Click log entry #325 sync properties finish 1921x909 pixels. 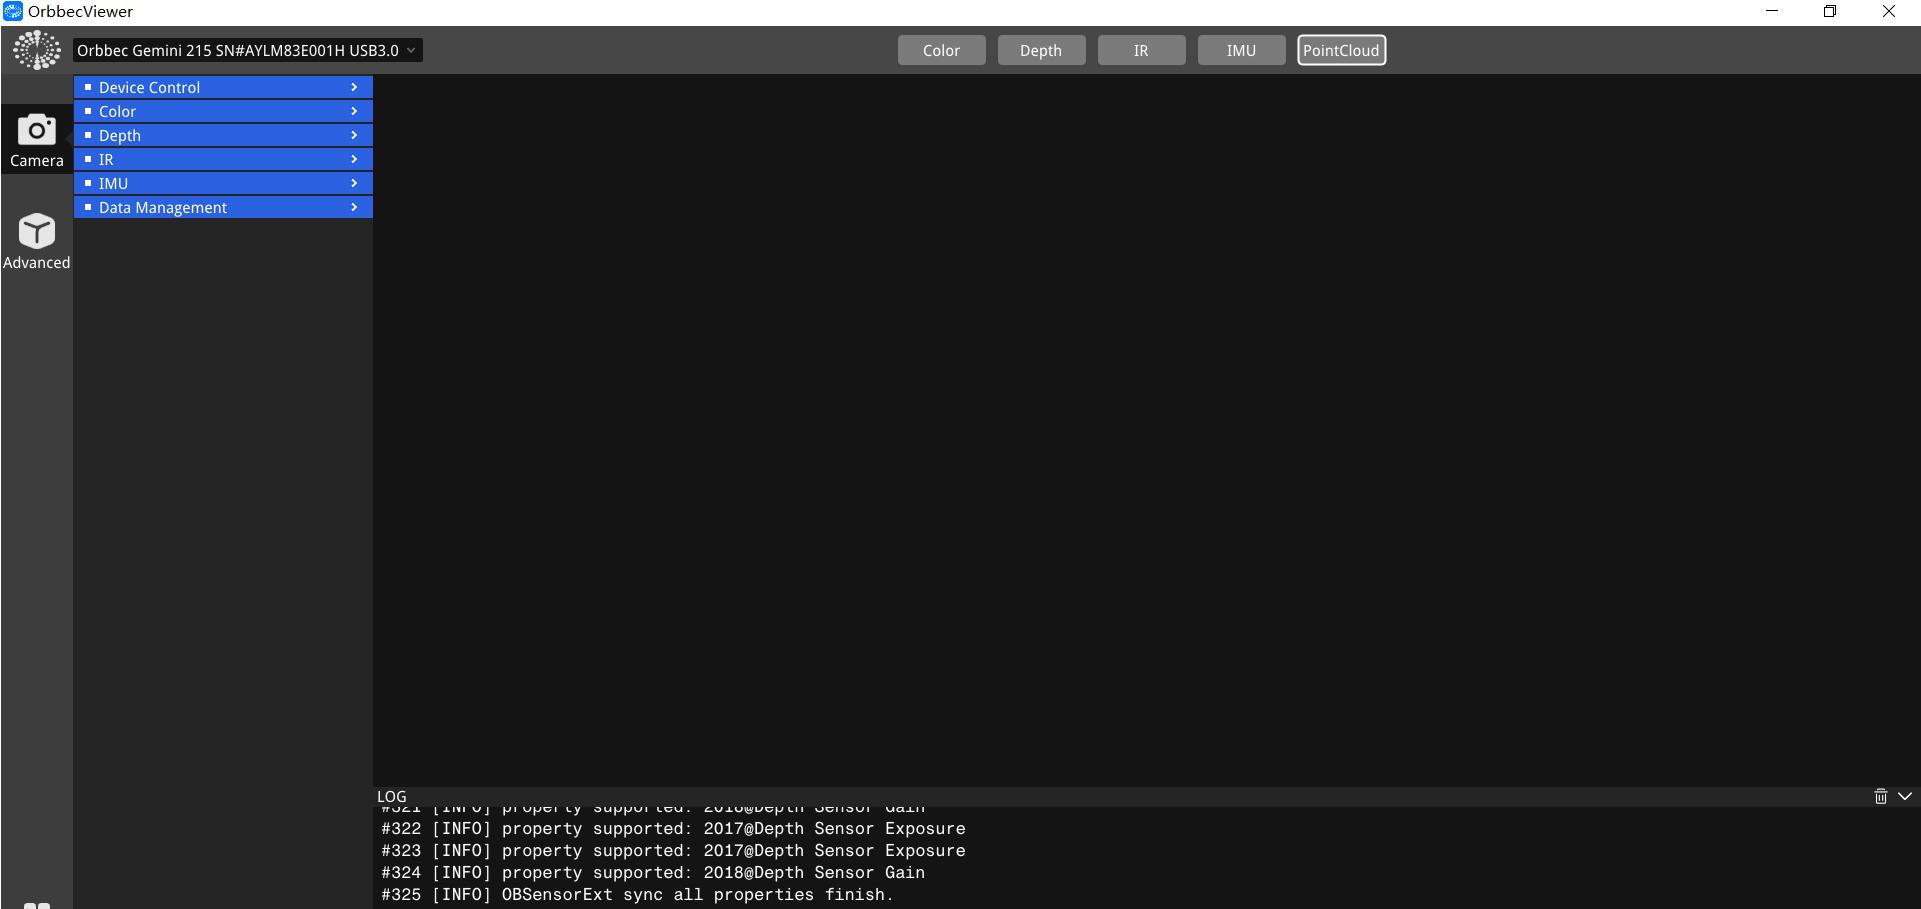[637, 894]
